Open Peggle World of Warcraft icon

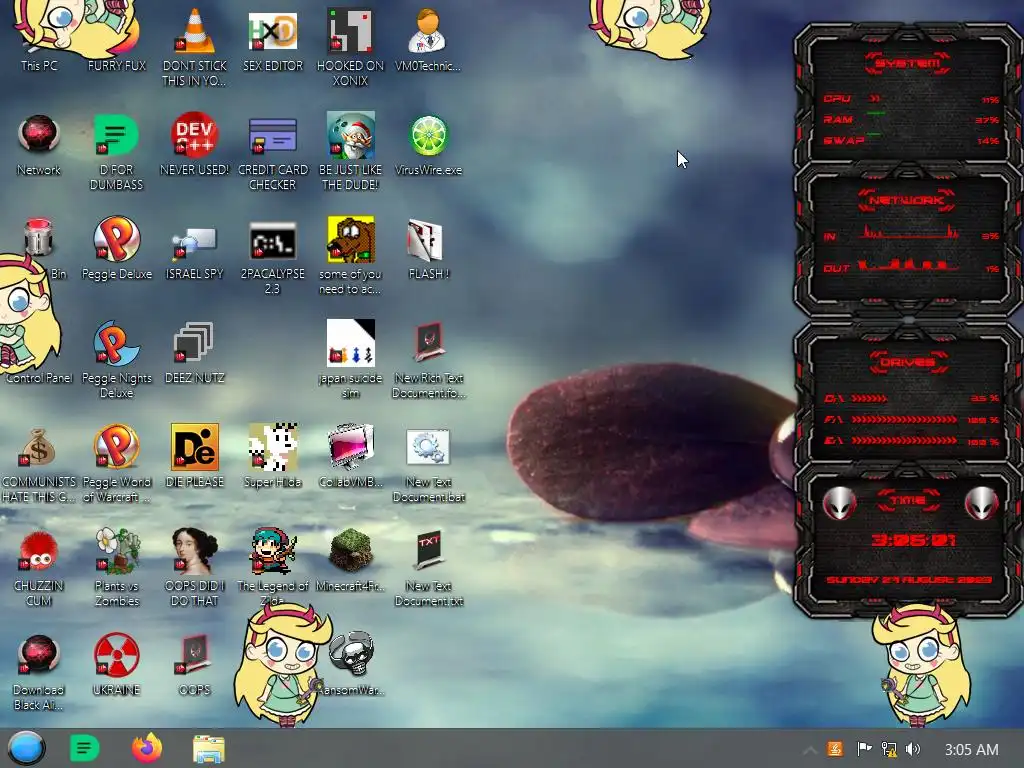[116, 464]
